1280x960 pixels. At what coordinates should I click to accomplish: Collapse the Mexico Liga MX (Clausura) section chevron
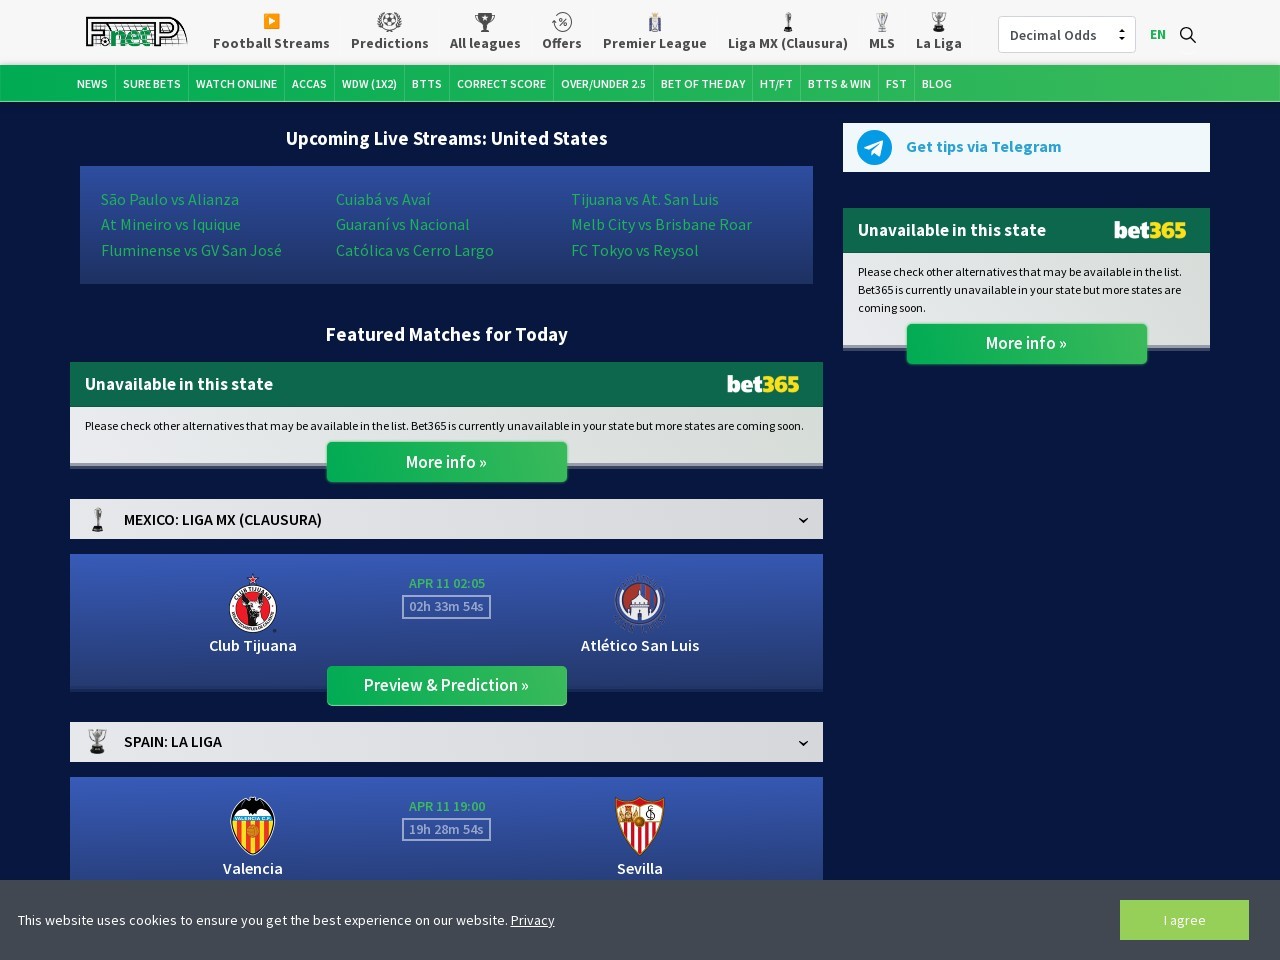(803, 520)
